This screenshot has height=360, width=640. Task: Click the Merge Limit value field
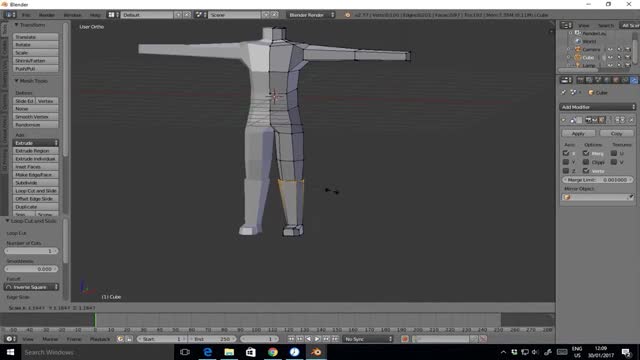(x=598, y=180)
